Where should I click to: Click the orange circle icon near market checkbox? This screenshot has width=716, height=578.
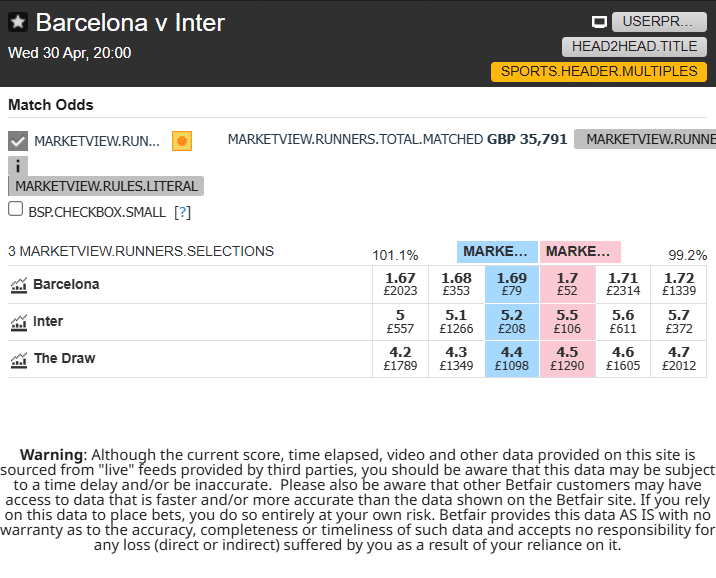click(x=181, y=141)
